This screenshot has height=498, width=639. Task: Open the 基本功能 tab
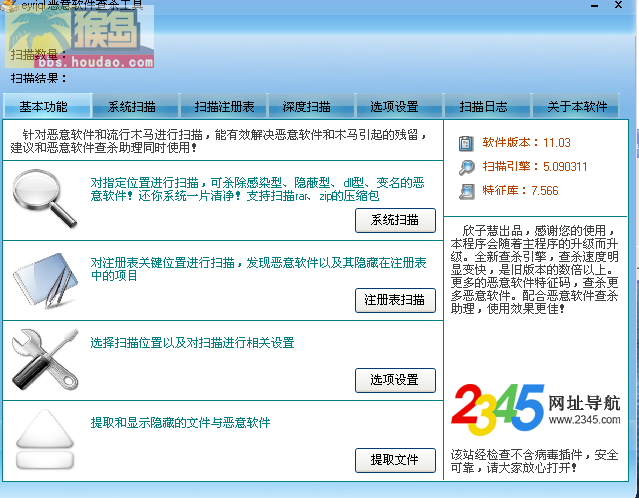[47, 106]
